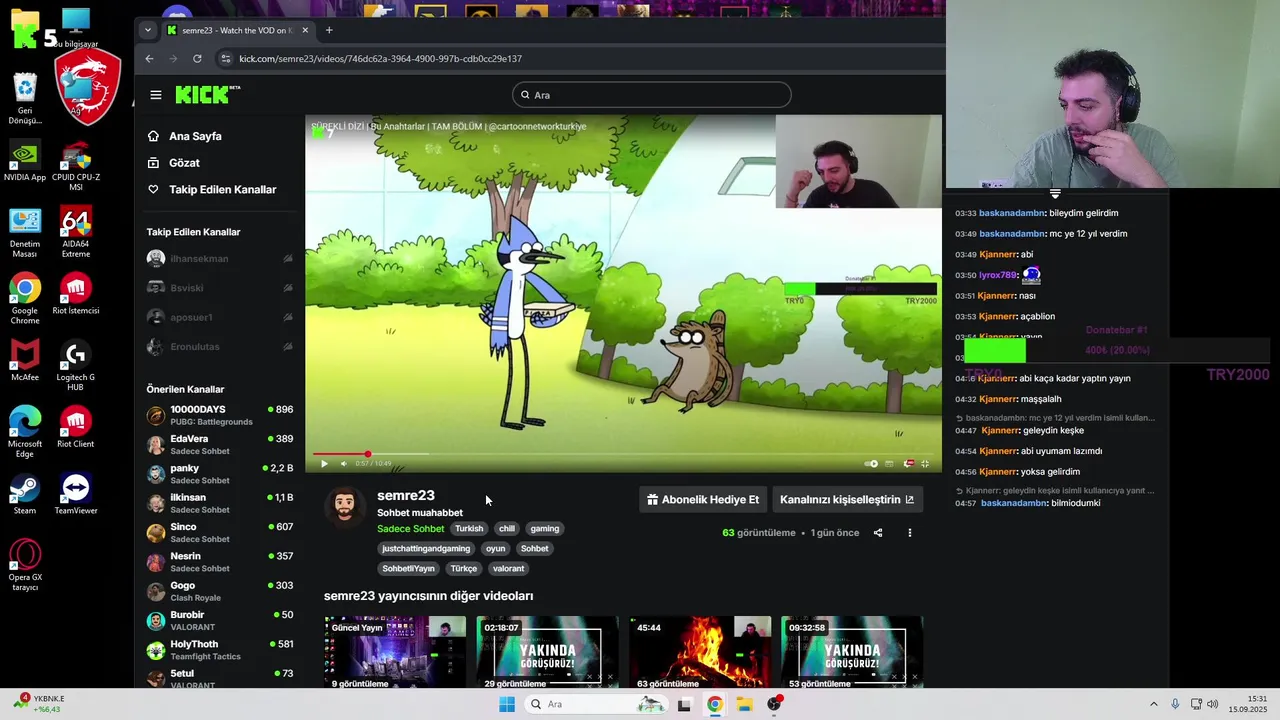Click Abonelik Hediye Et button
This screenshot has width=1280, height=720.
click(x=703, y=499)
